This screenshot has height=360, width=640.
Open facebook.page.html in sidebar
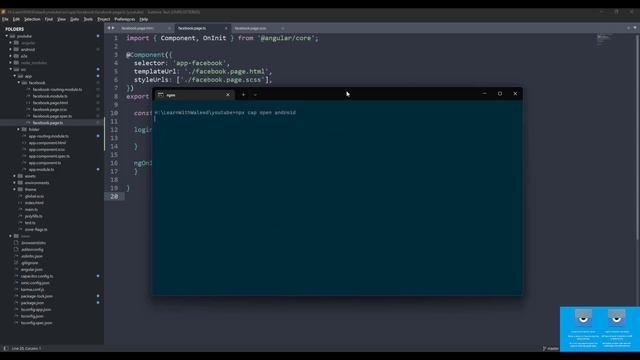(50, 103)
